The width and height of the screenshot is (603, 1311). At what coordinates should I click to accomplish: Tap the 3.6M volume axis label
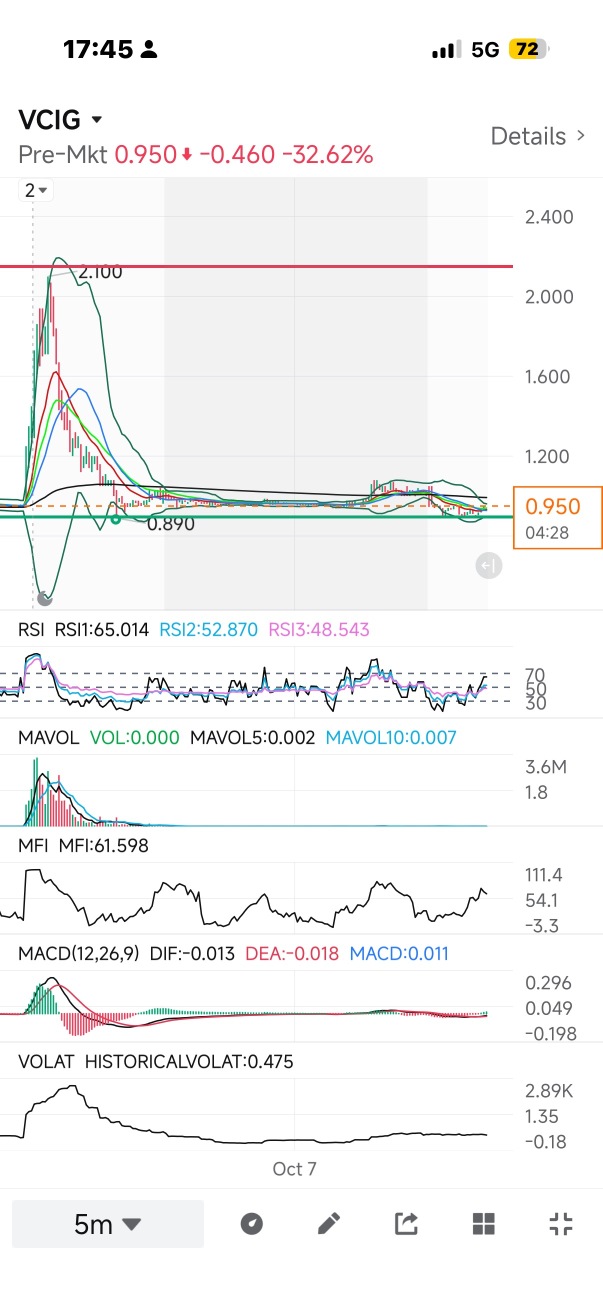(x=548, y=768)
